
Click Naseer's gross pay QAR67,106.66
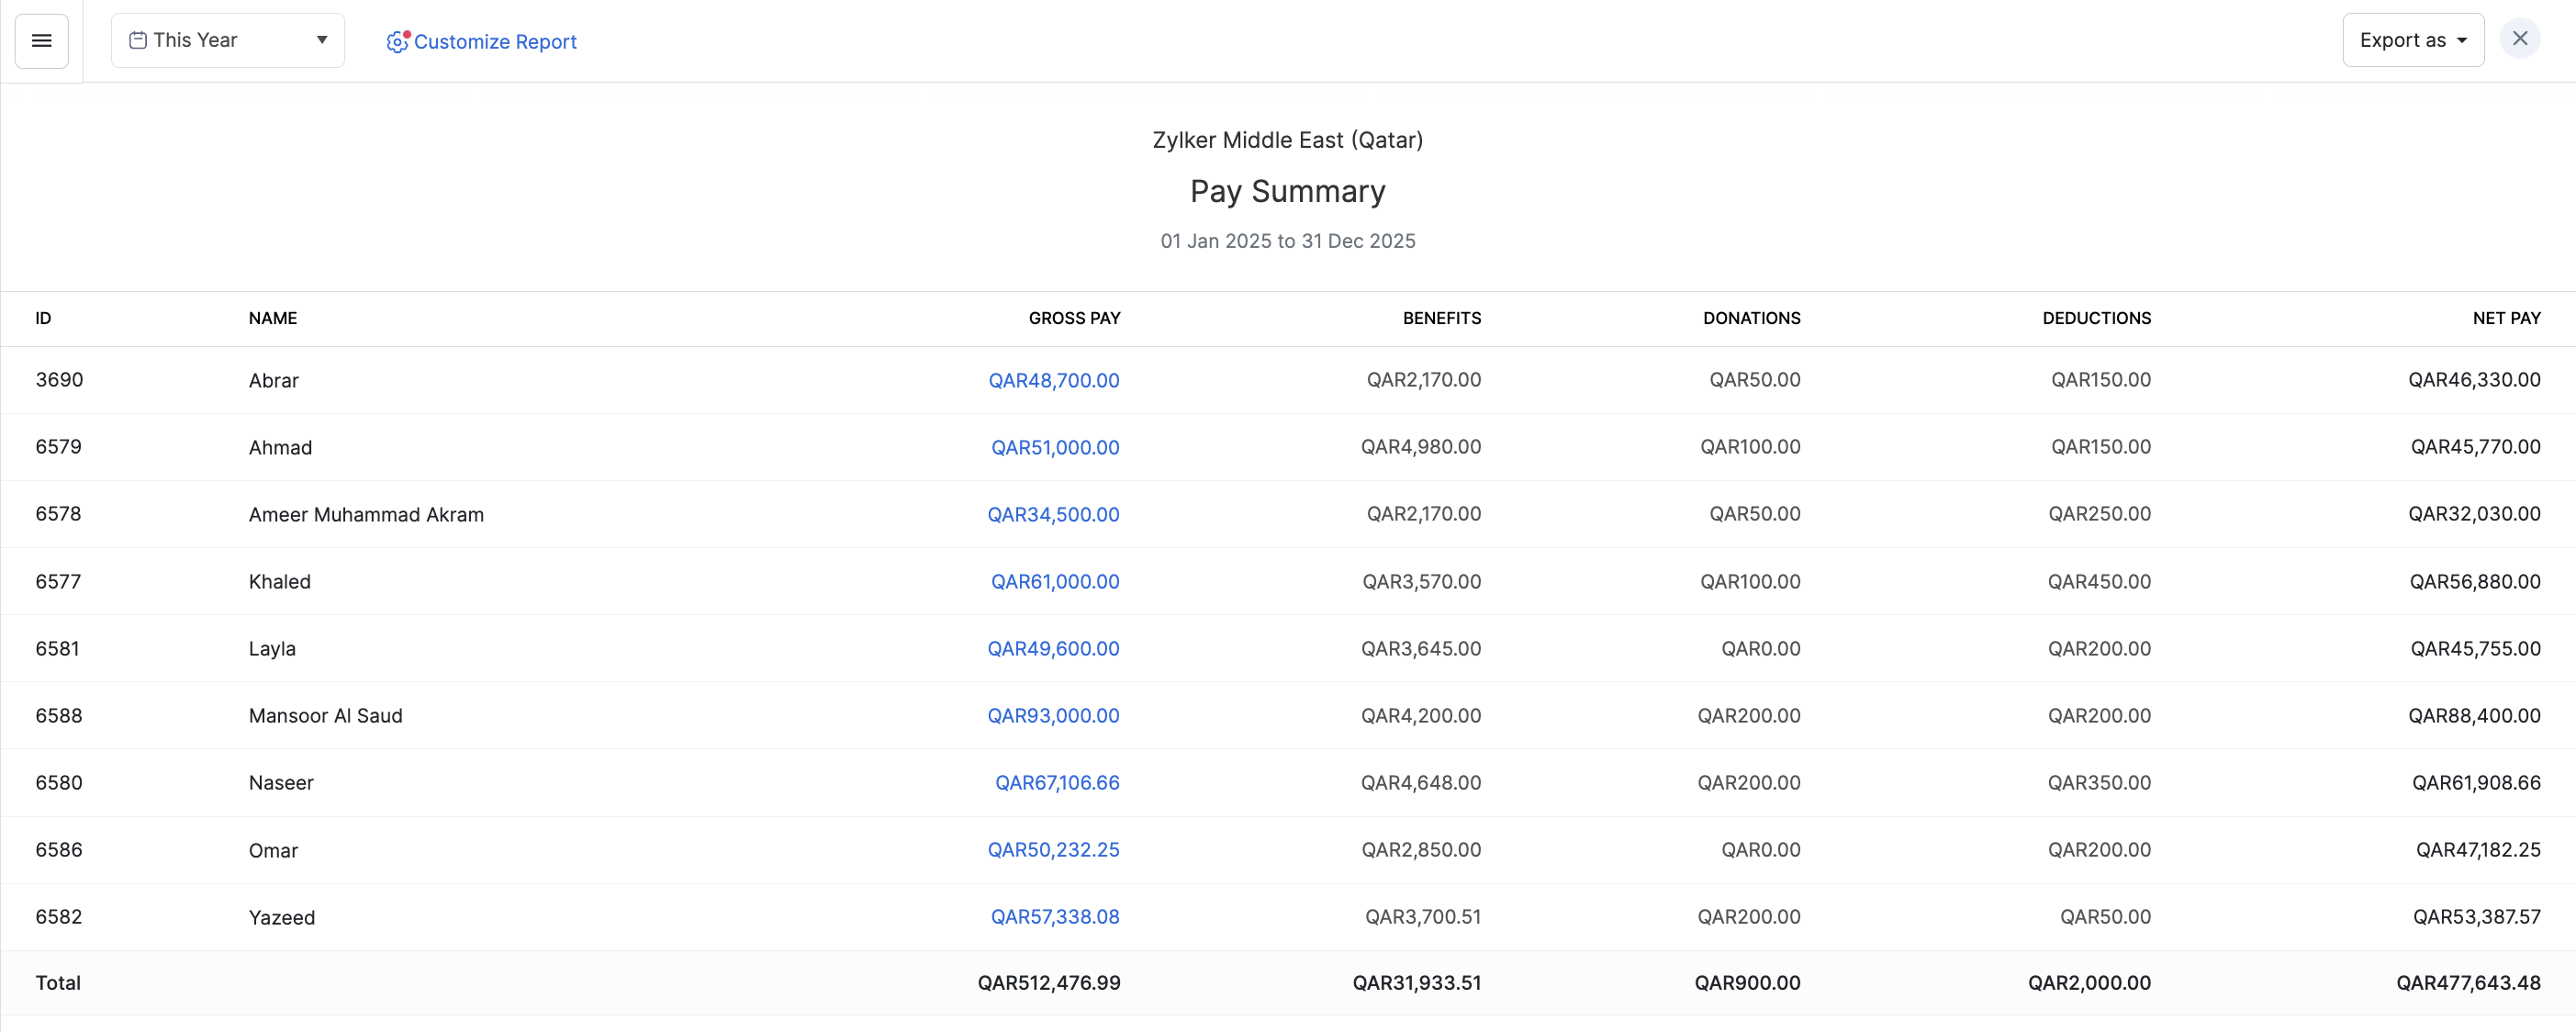coord(1056,782)
